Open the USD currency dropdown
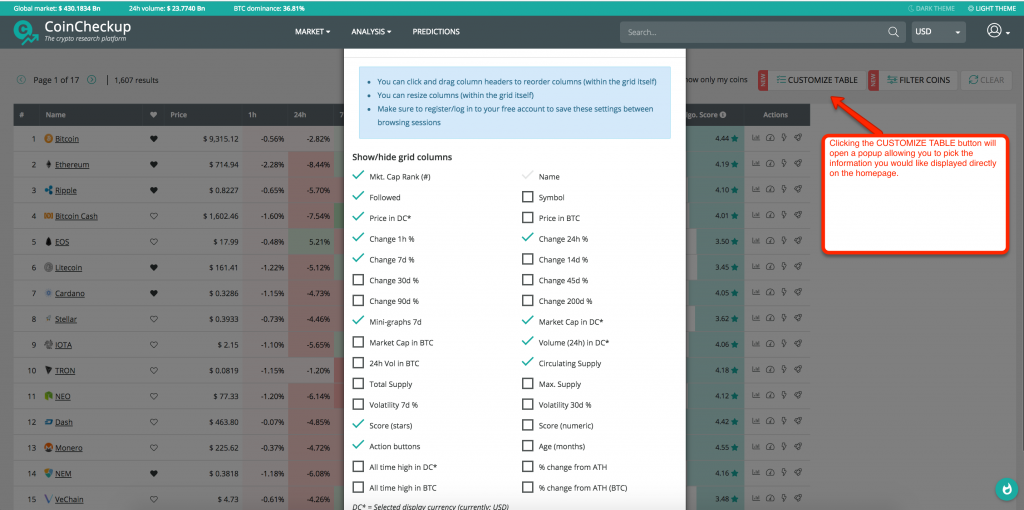The width and height of the screenshot is (1024, 510). pyautogui.click(x=938, y=32)
